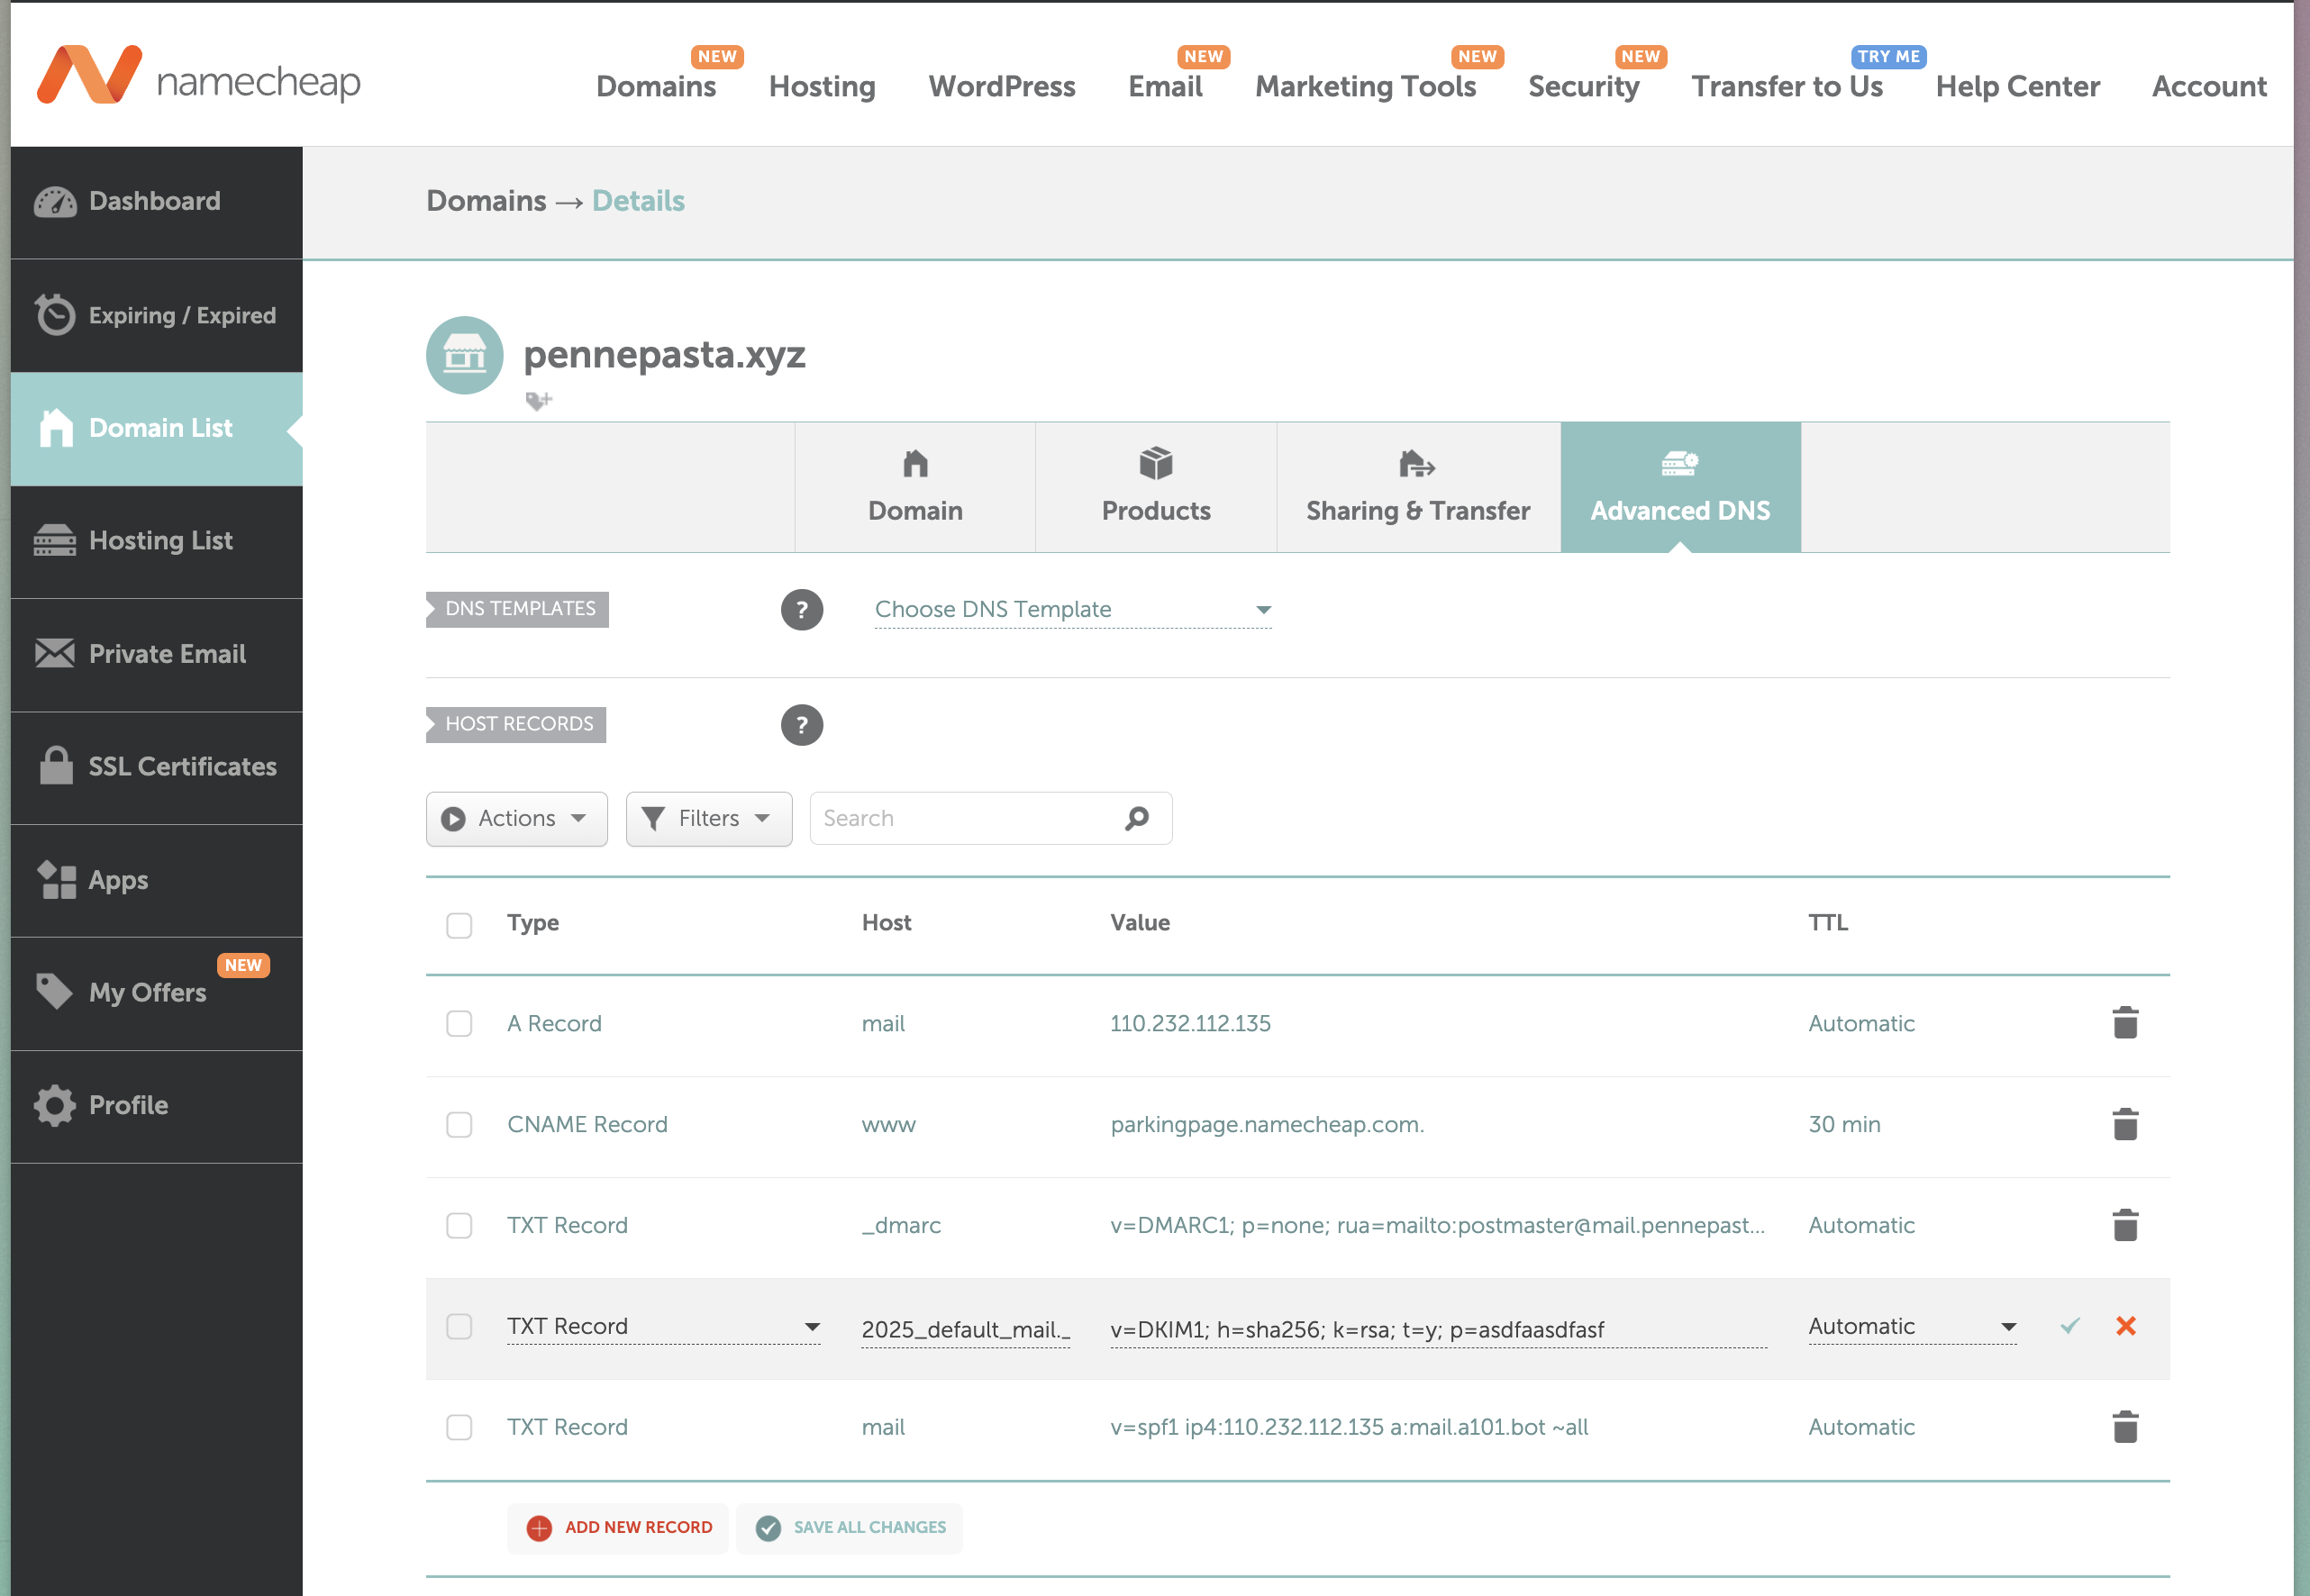Click the 30 min TTL value
The height and width of the screenshot is (1596, 2310).
click(x=1844, y=1125)
